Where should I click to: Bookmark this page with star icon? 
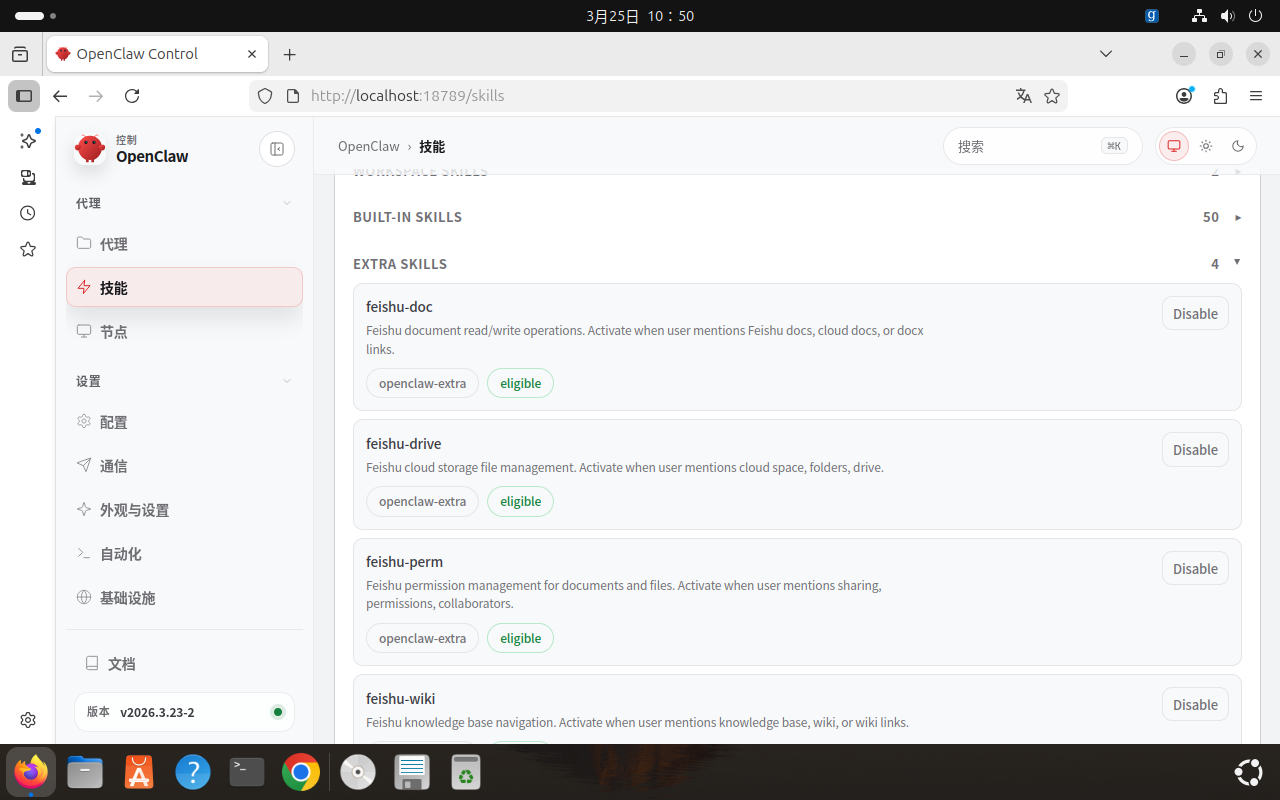(1052, 96)
